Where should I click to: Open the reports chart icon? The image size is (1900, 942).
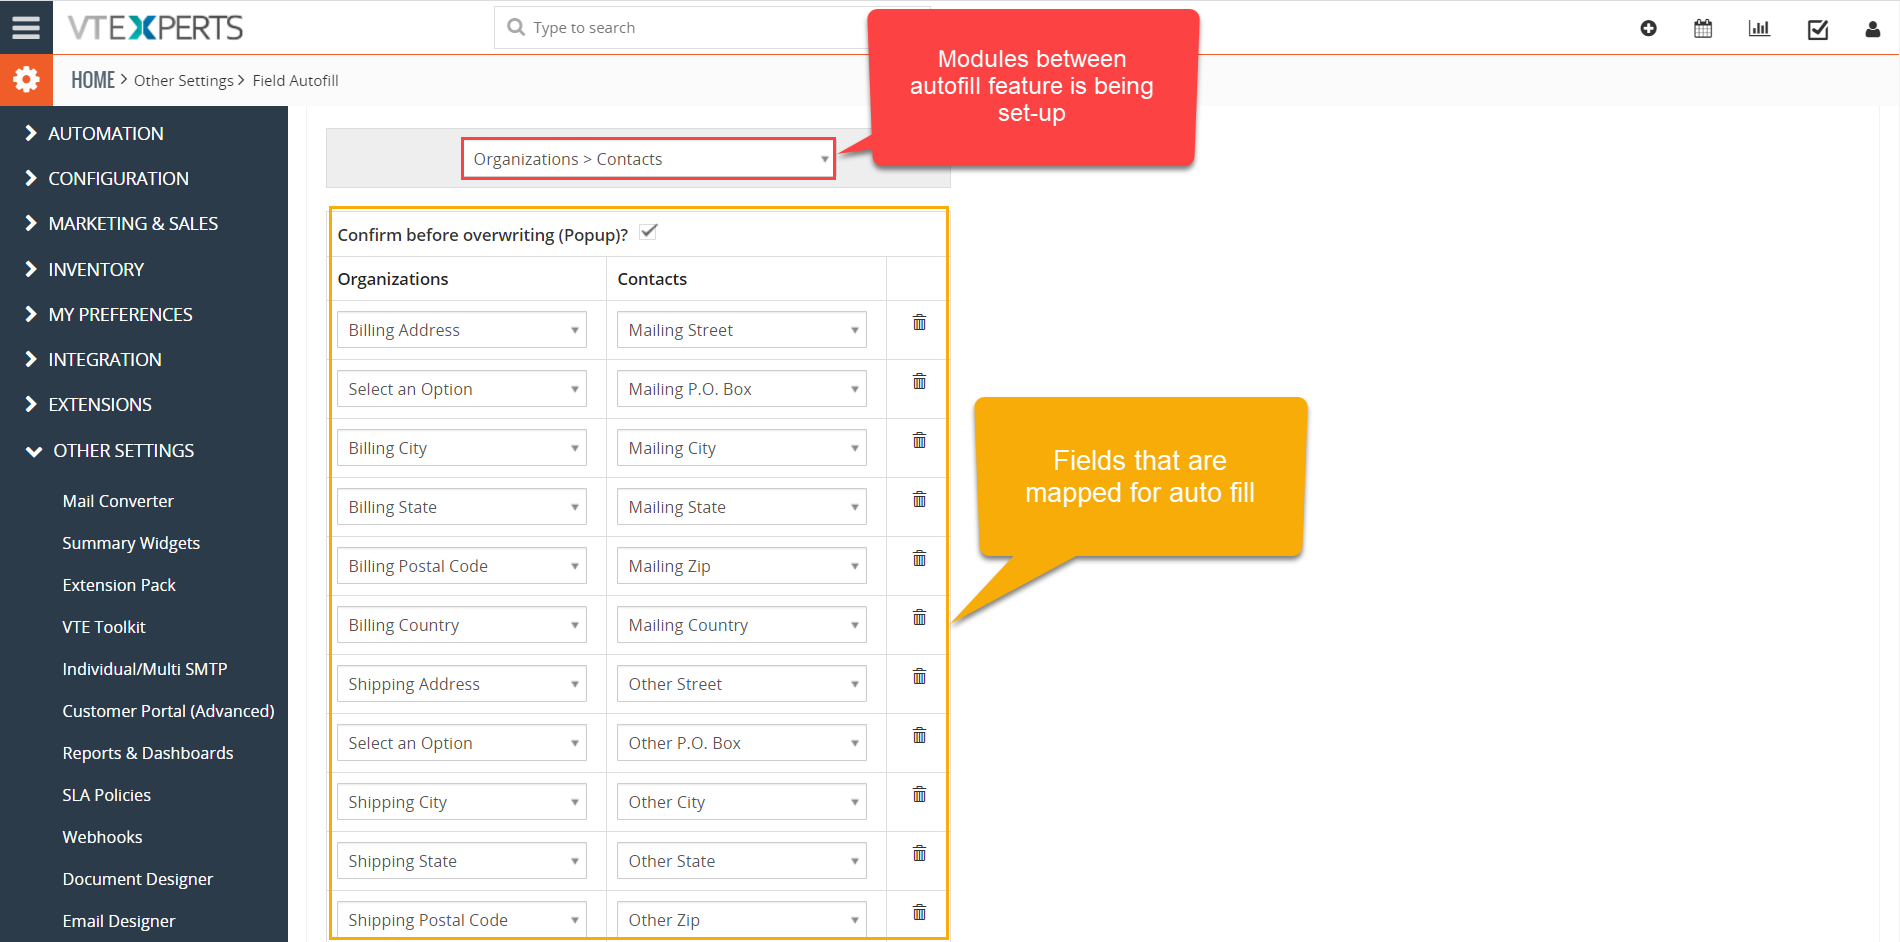coord(1759,28)
